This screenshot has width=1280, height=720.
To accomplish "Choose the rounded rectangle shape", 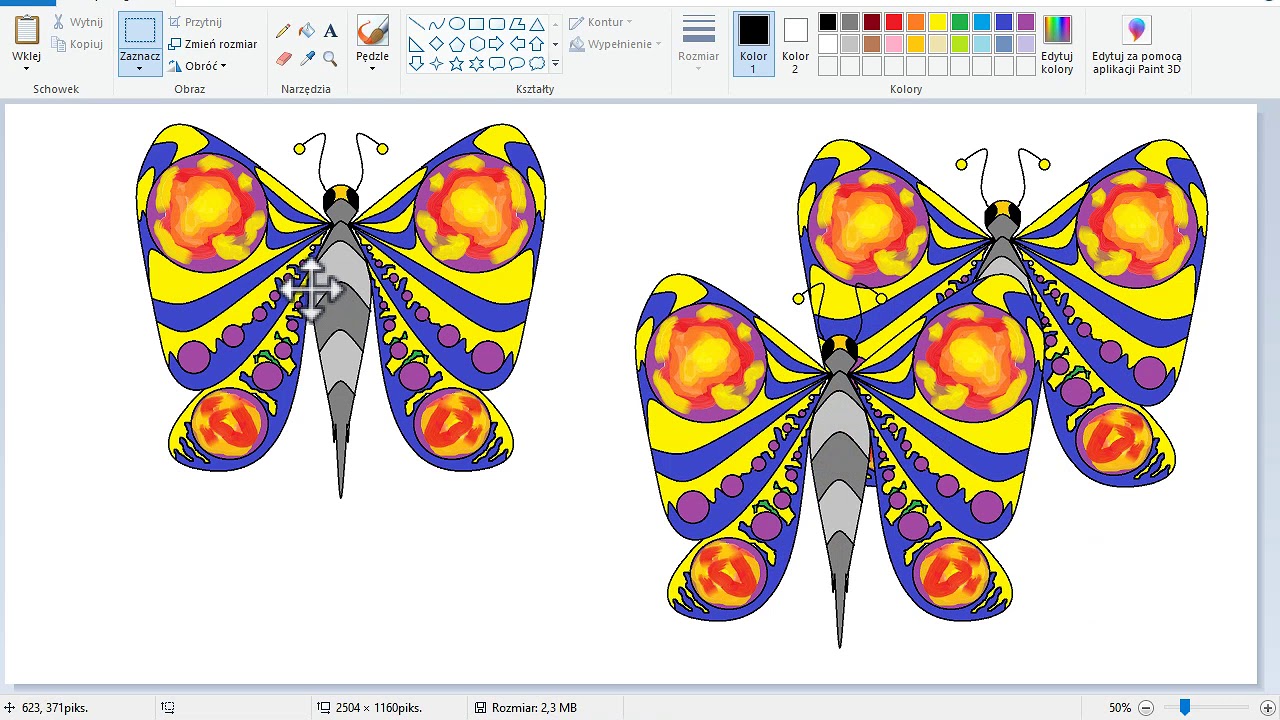I will [496, 24].
